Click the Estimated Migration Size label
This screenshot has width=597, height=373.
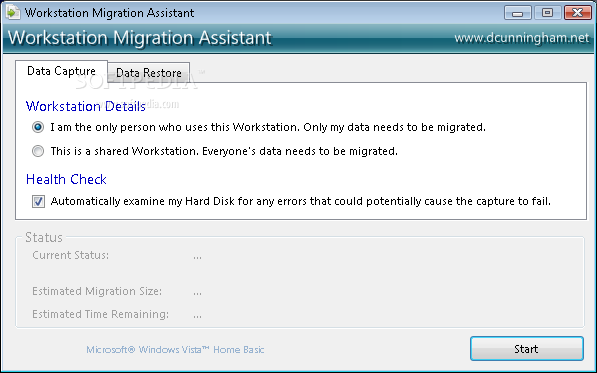pos(97,291)
